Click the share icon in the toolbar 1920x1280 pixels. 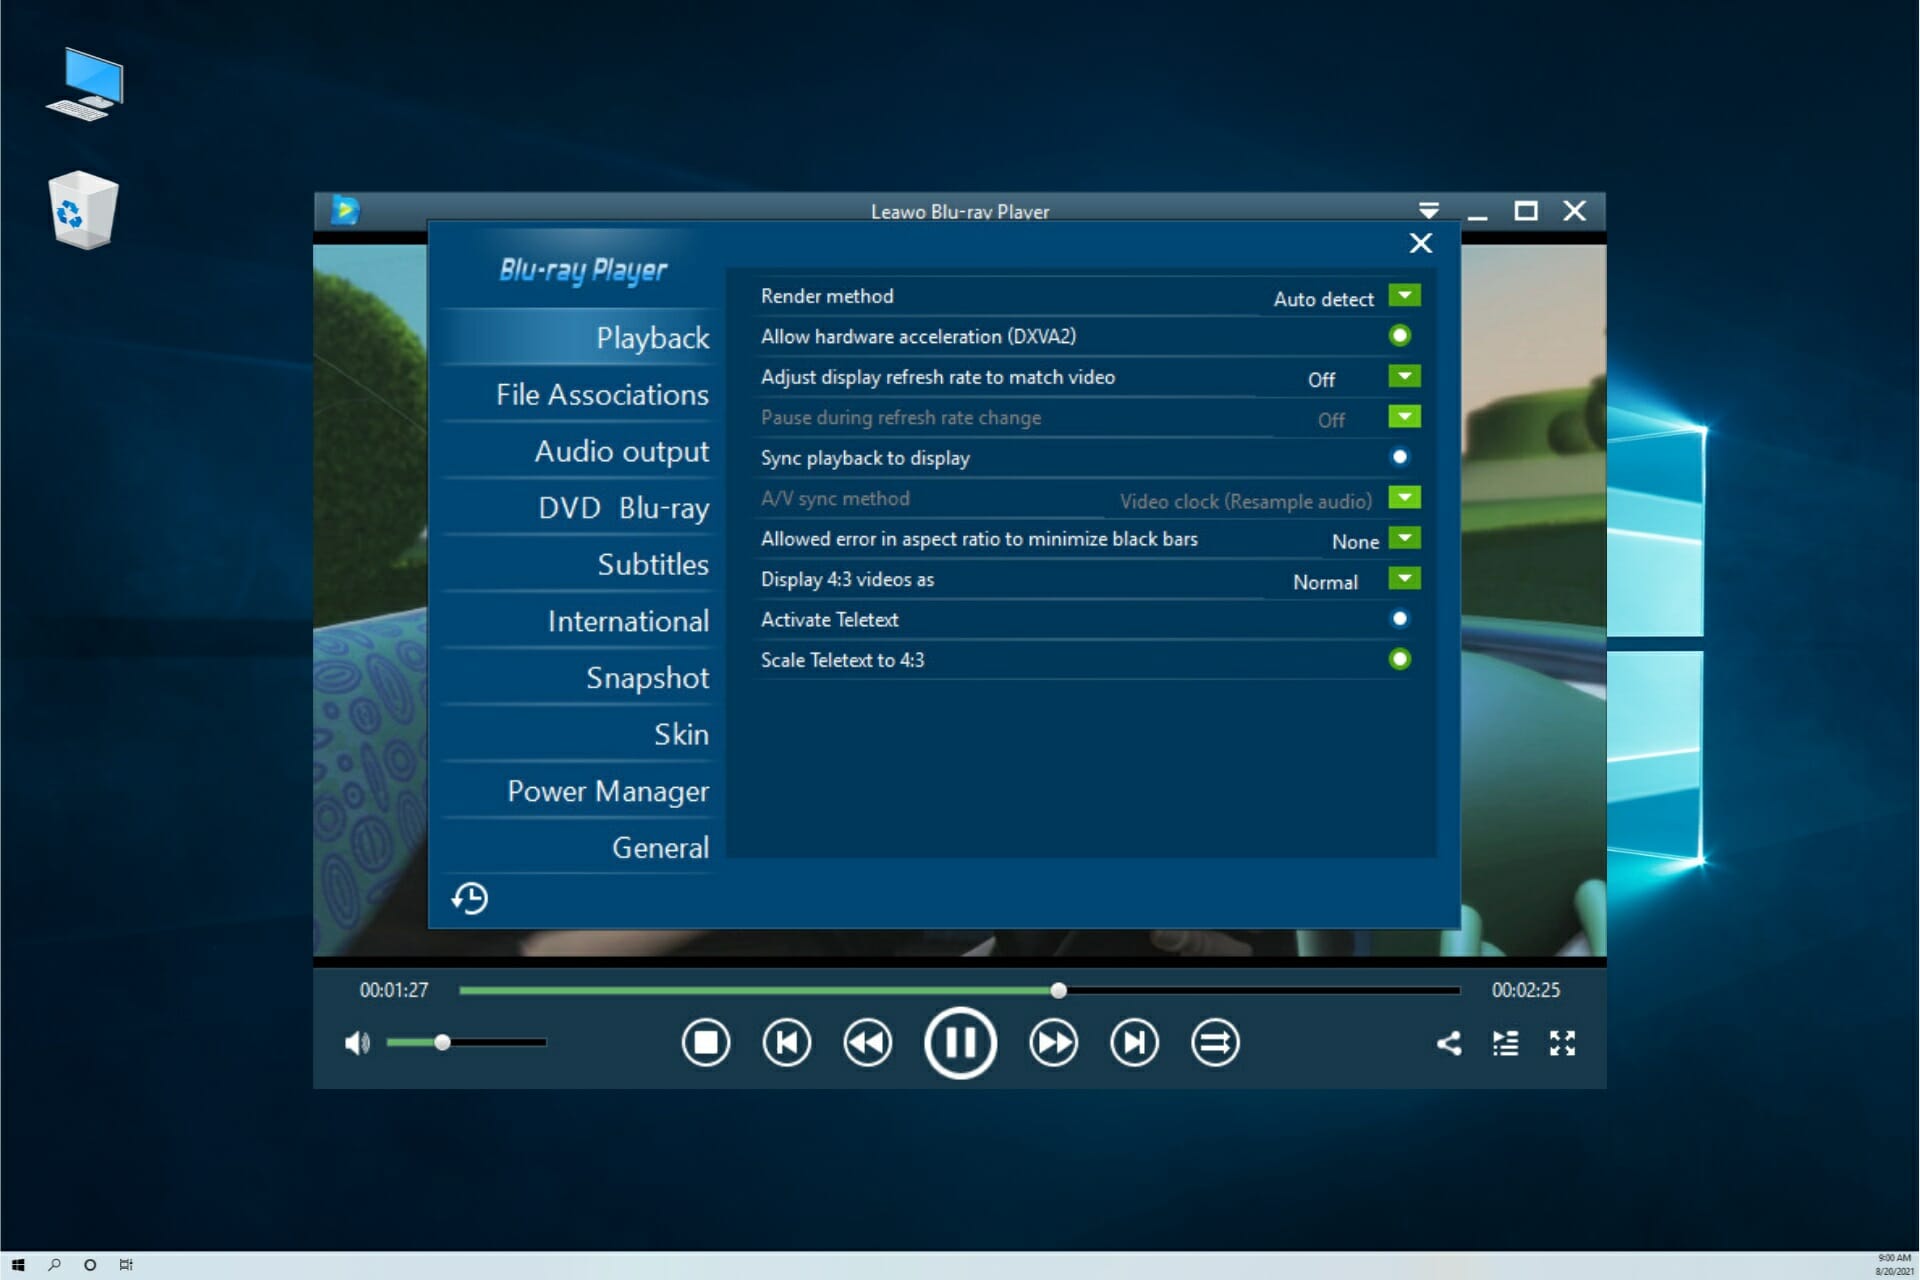pyautogui.click(x=1449, y=1043)
